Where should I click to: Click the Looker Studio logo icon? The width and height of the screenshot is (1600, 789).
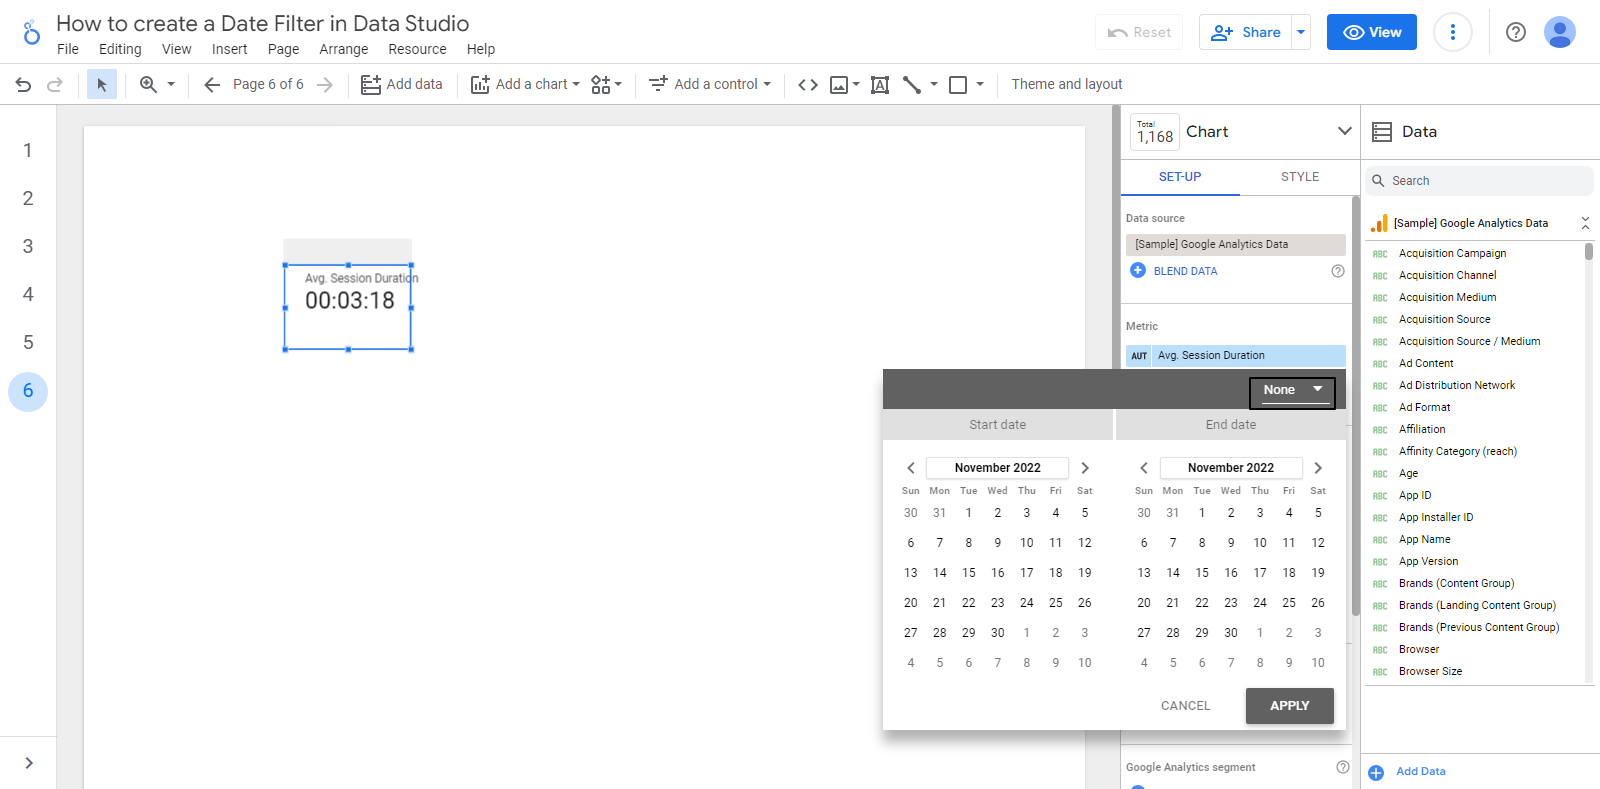(32, 33)
